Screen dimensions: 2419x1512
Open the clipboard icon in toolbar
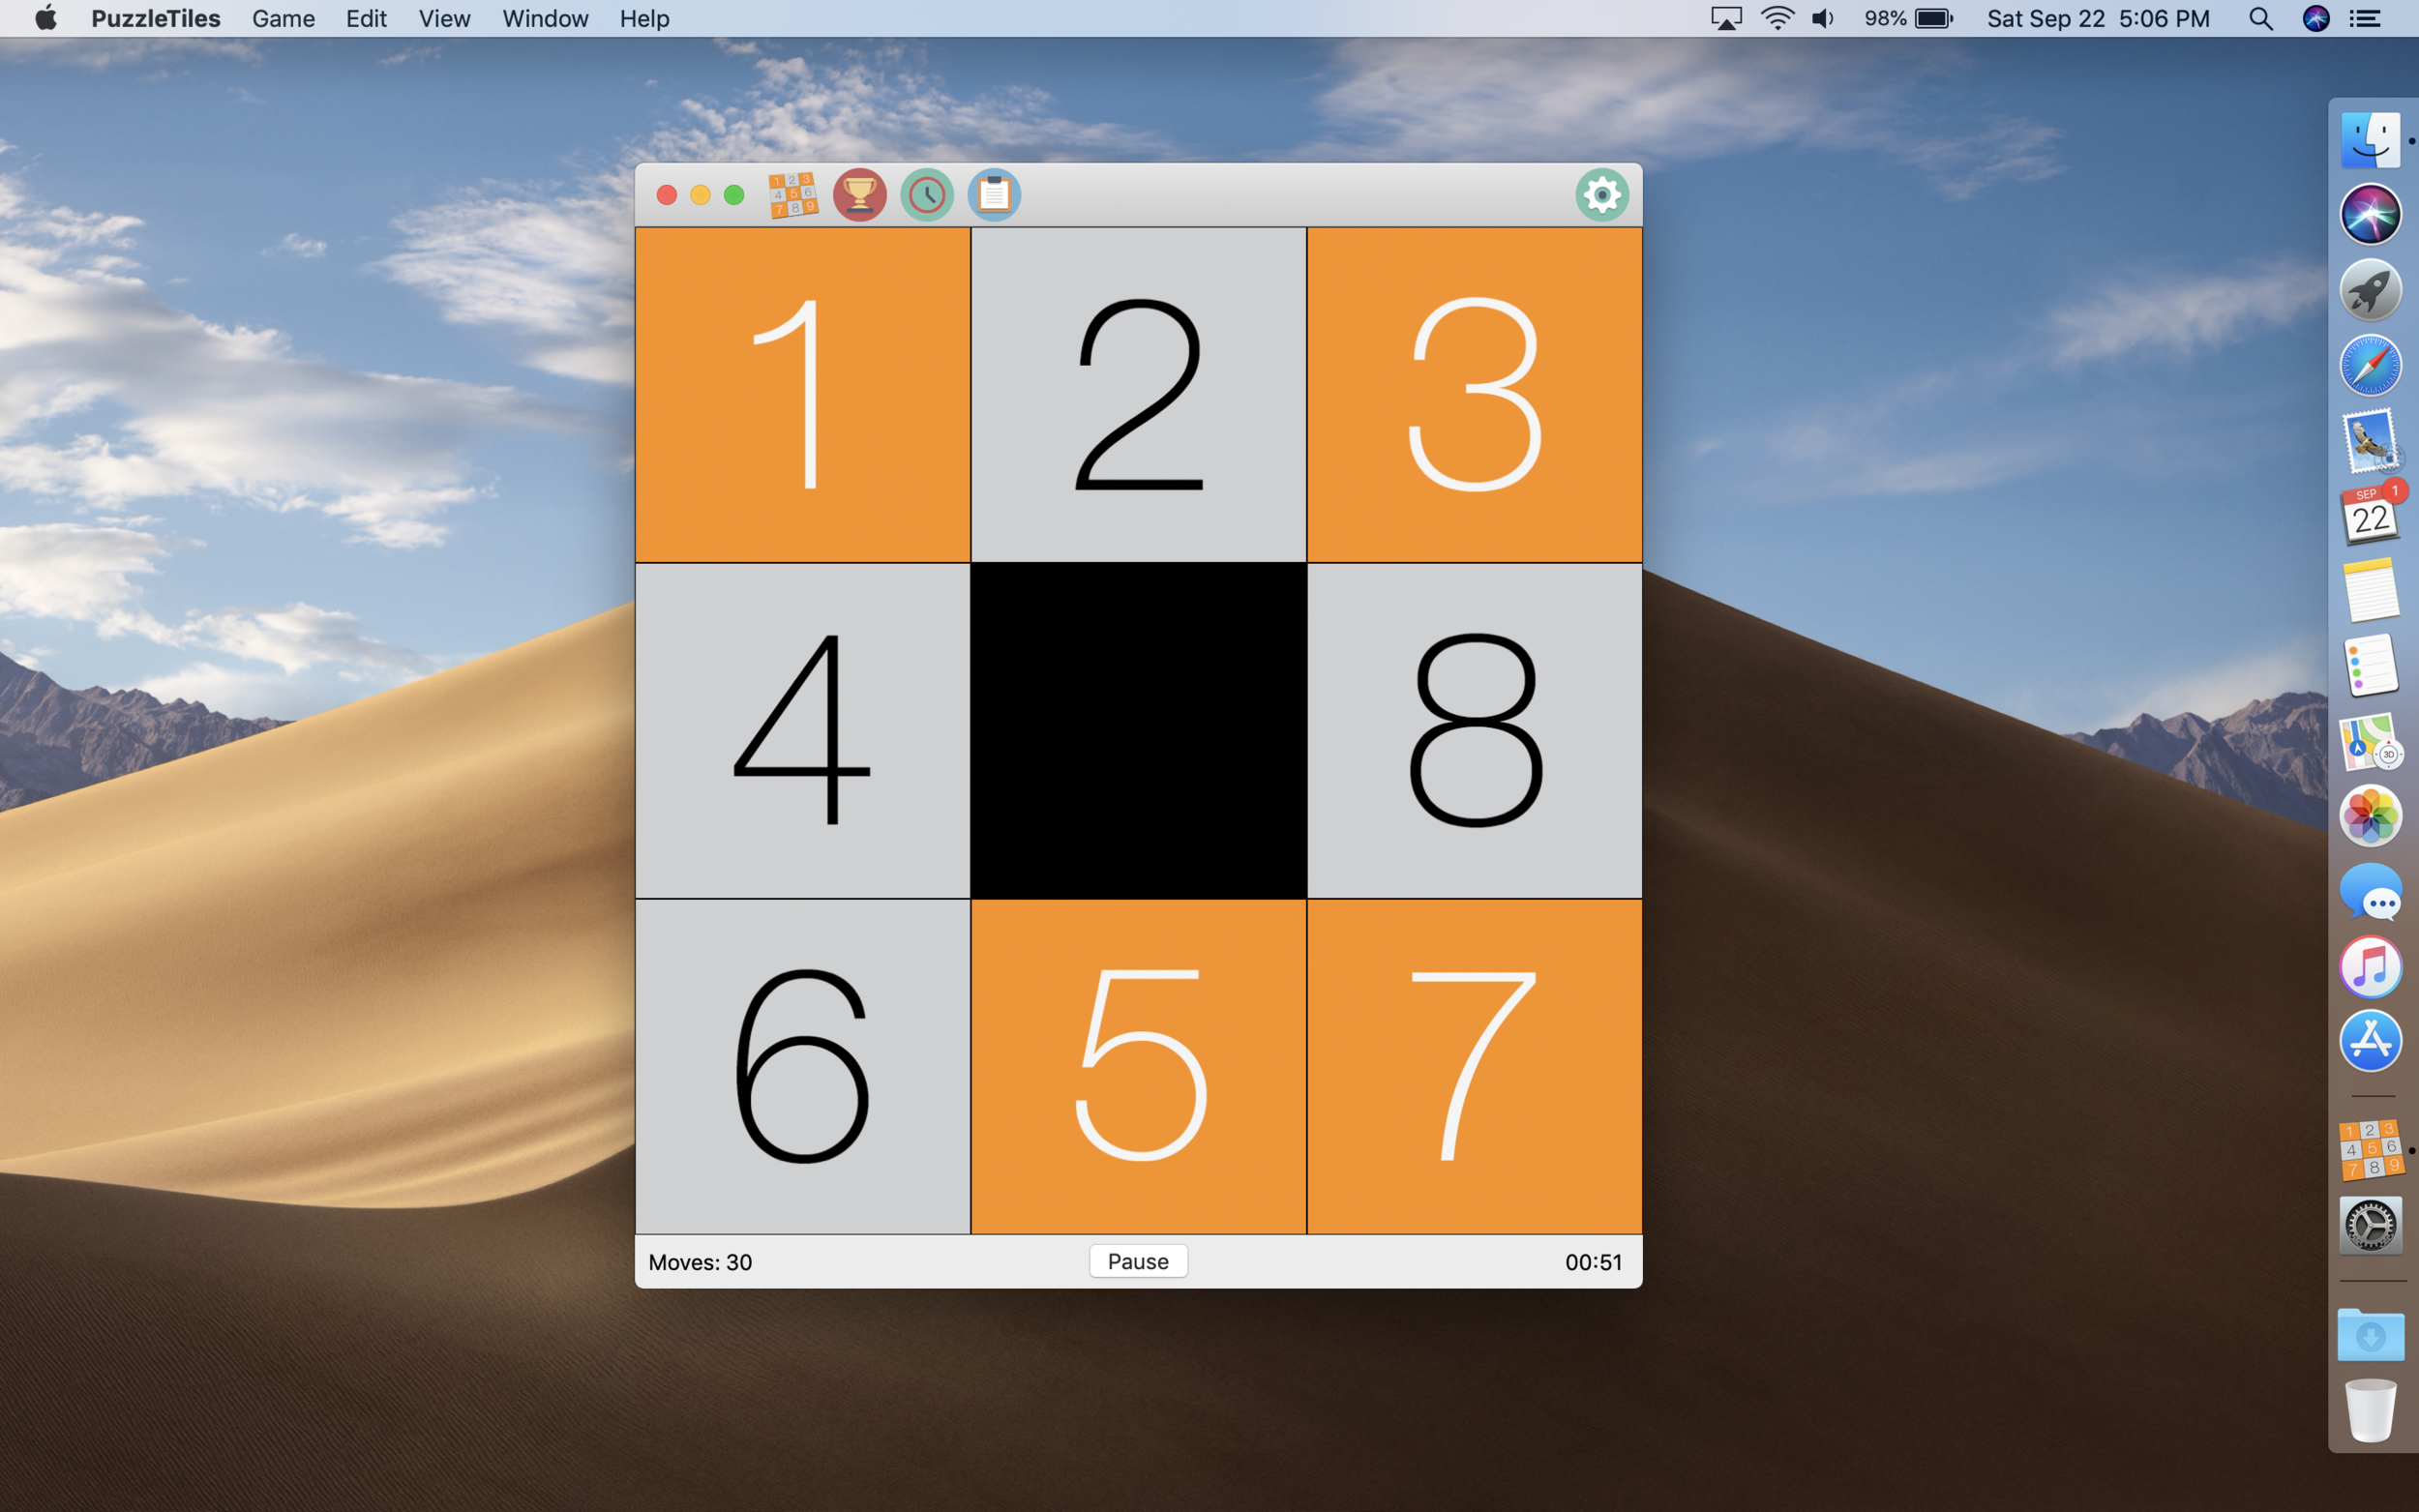tap(993, 194)
